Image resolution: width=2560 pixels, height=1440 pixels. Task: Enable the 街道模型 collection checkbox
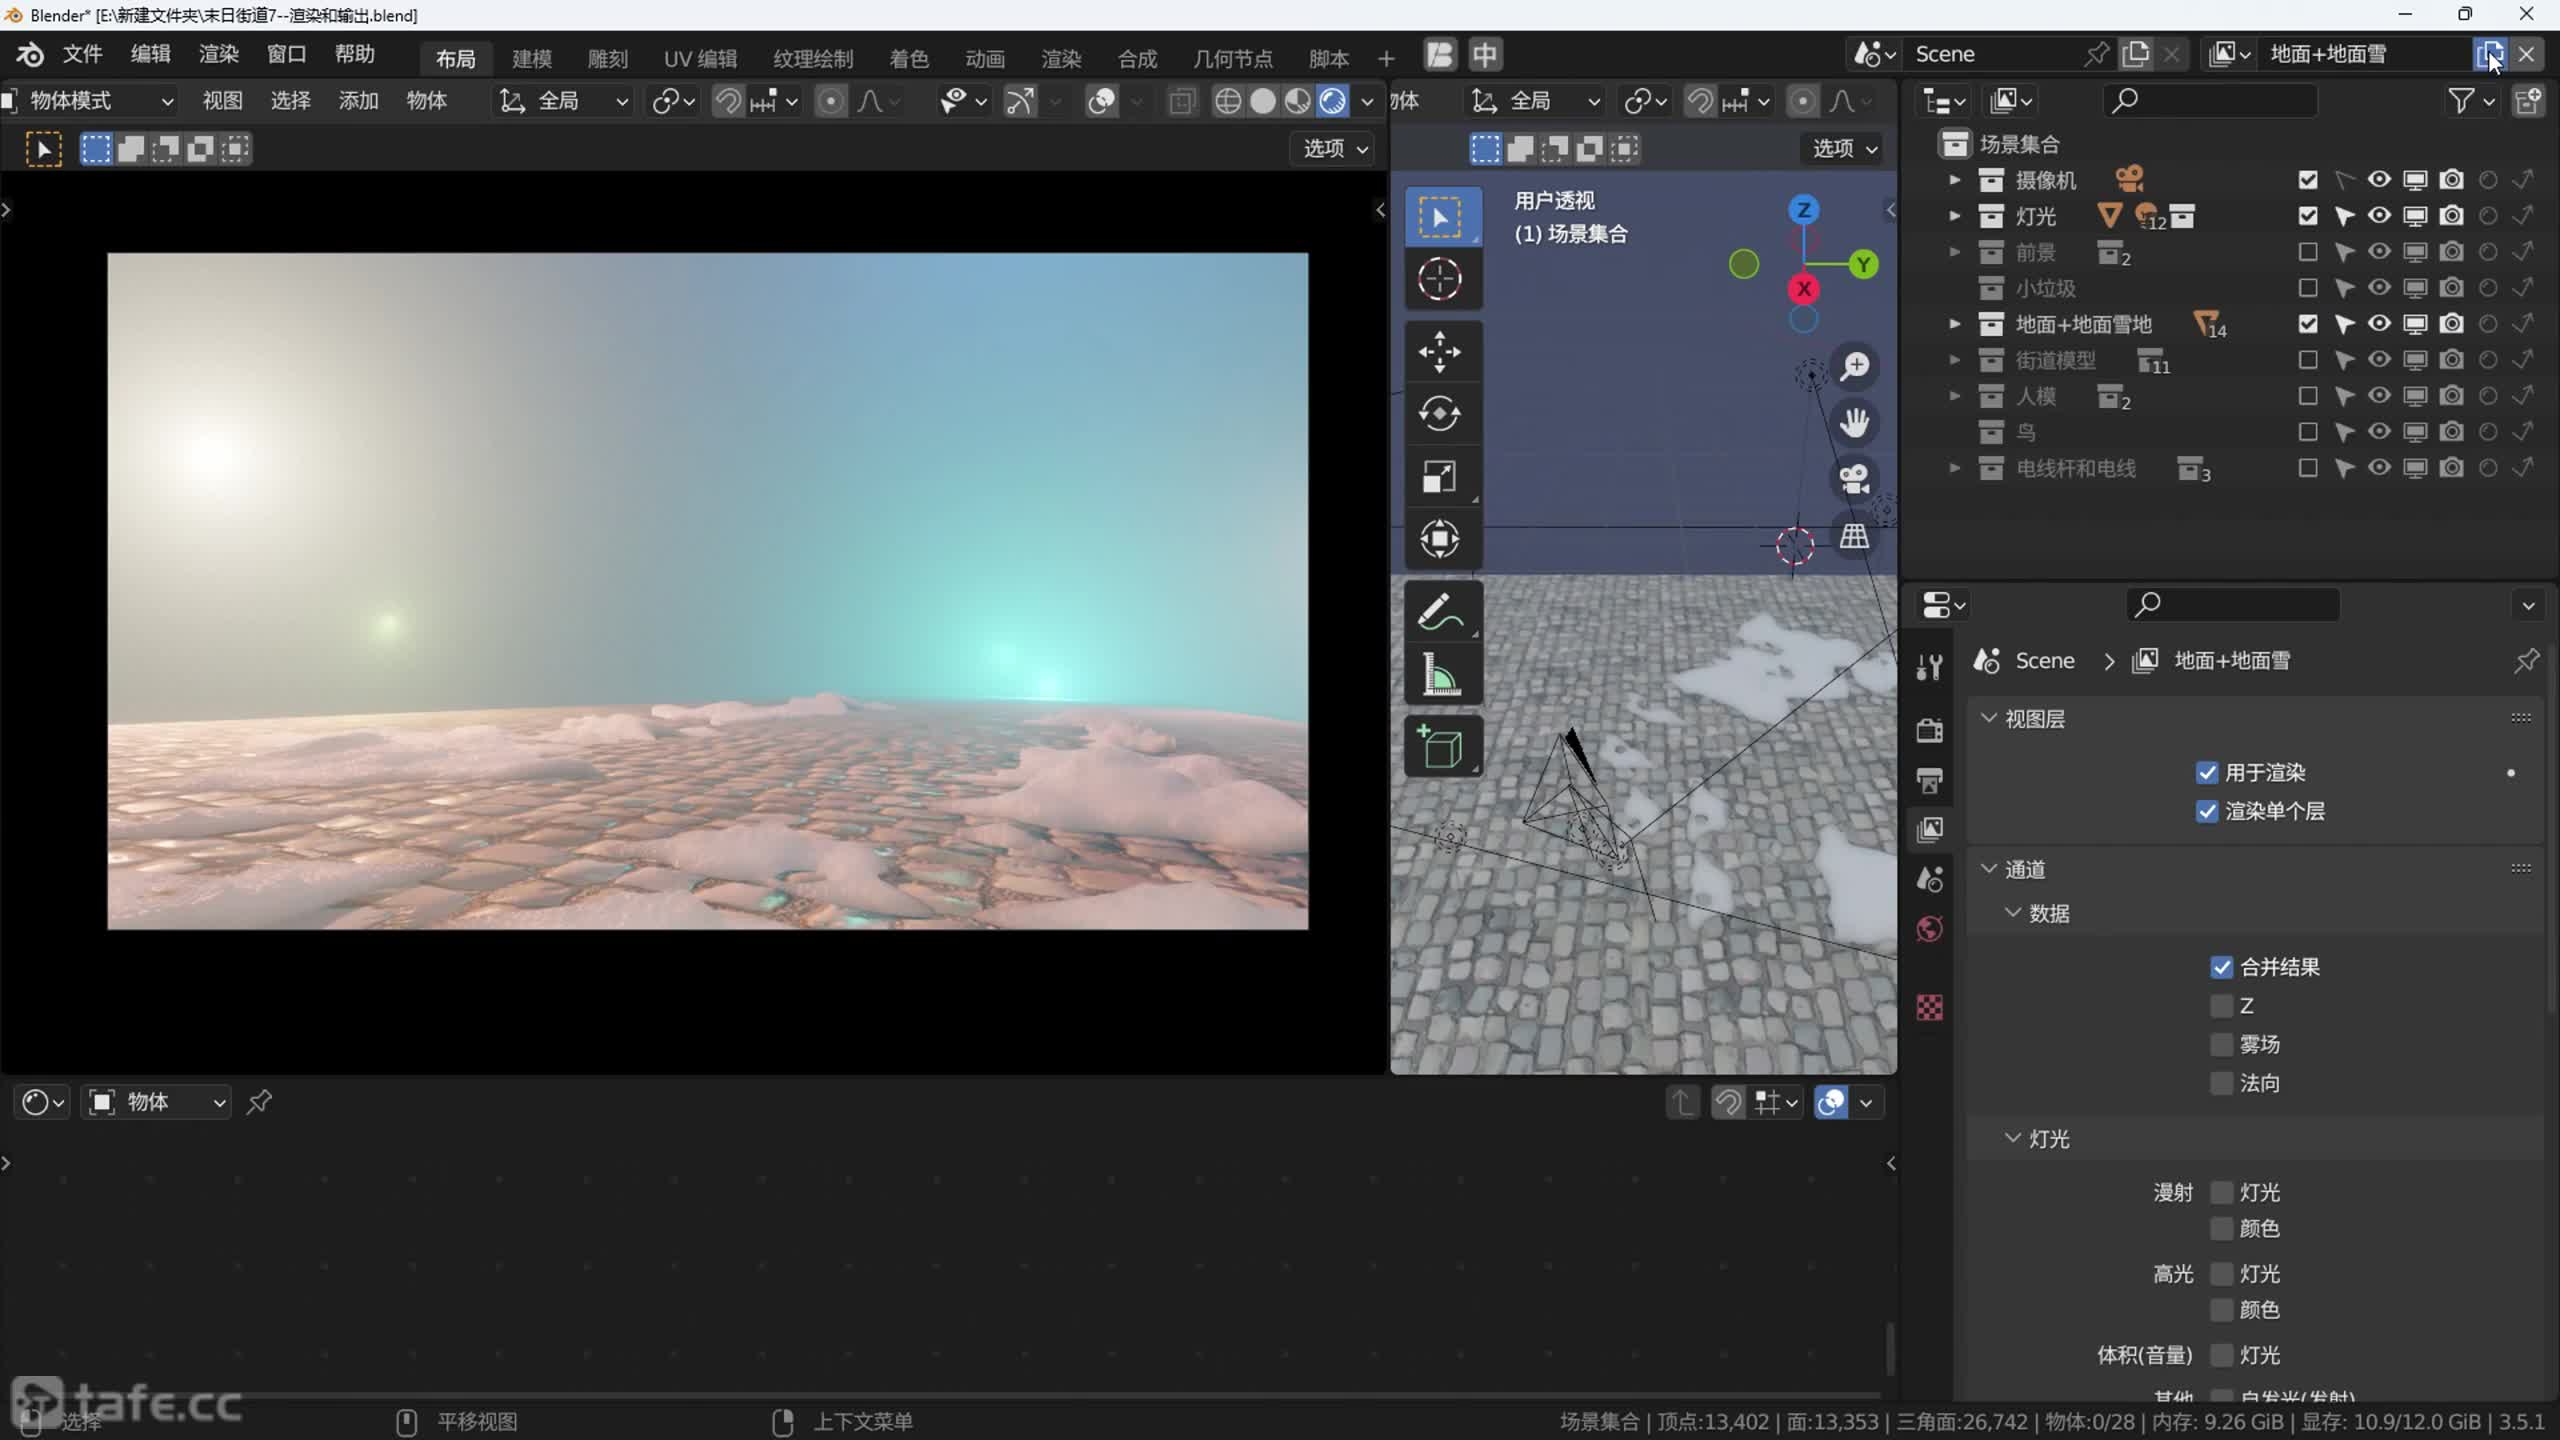coord(2307,360)
